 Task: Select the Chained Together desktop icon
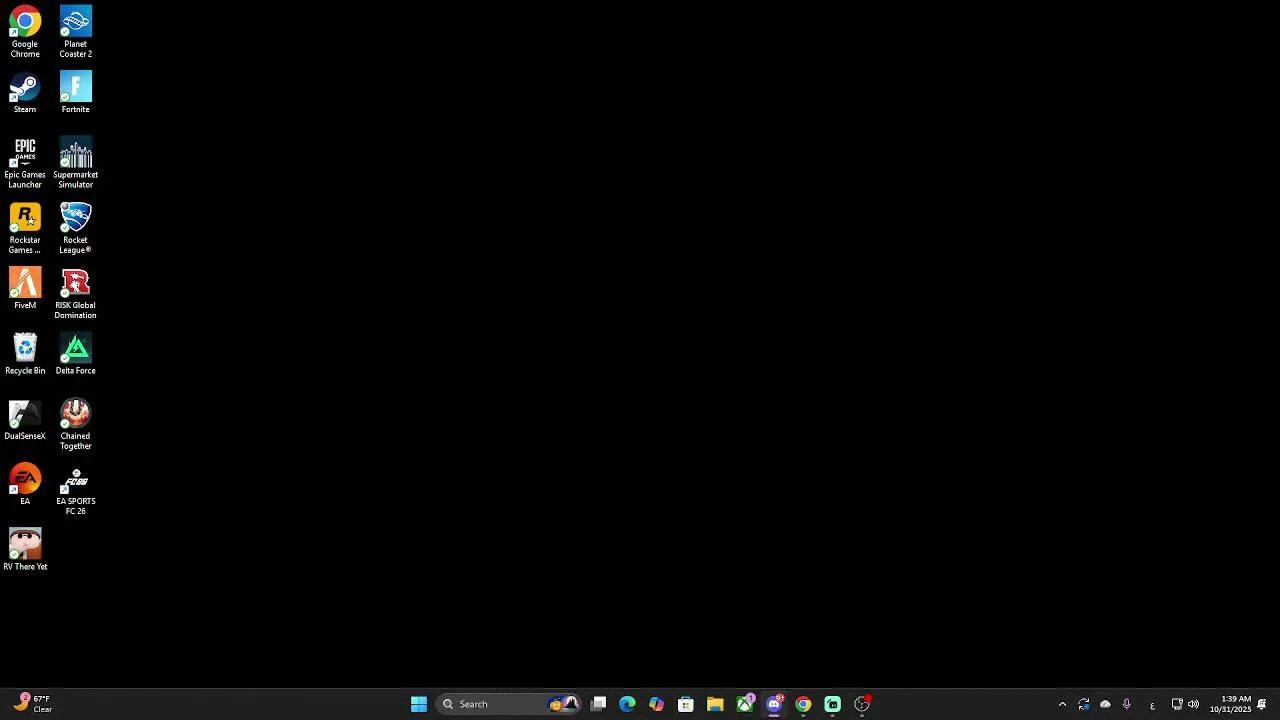(75, 424)
